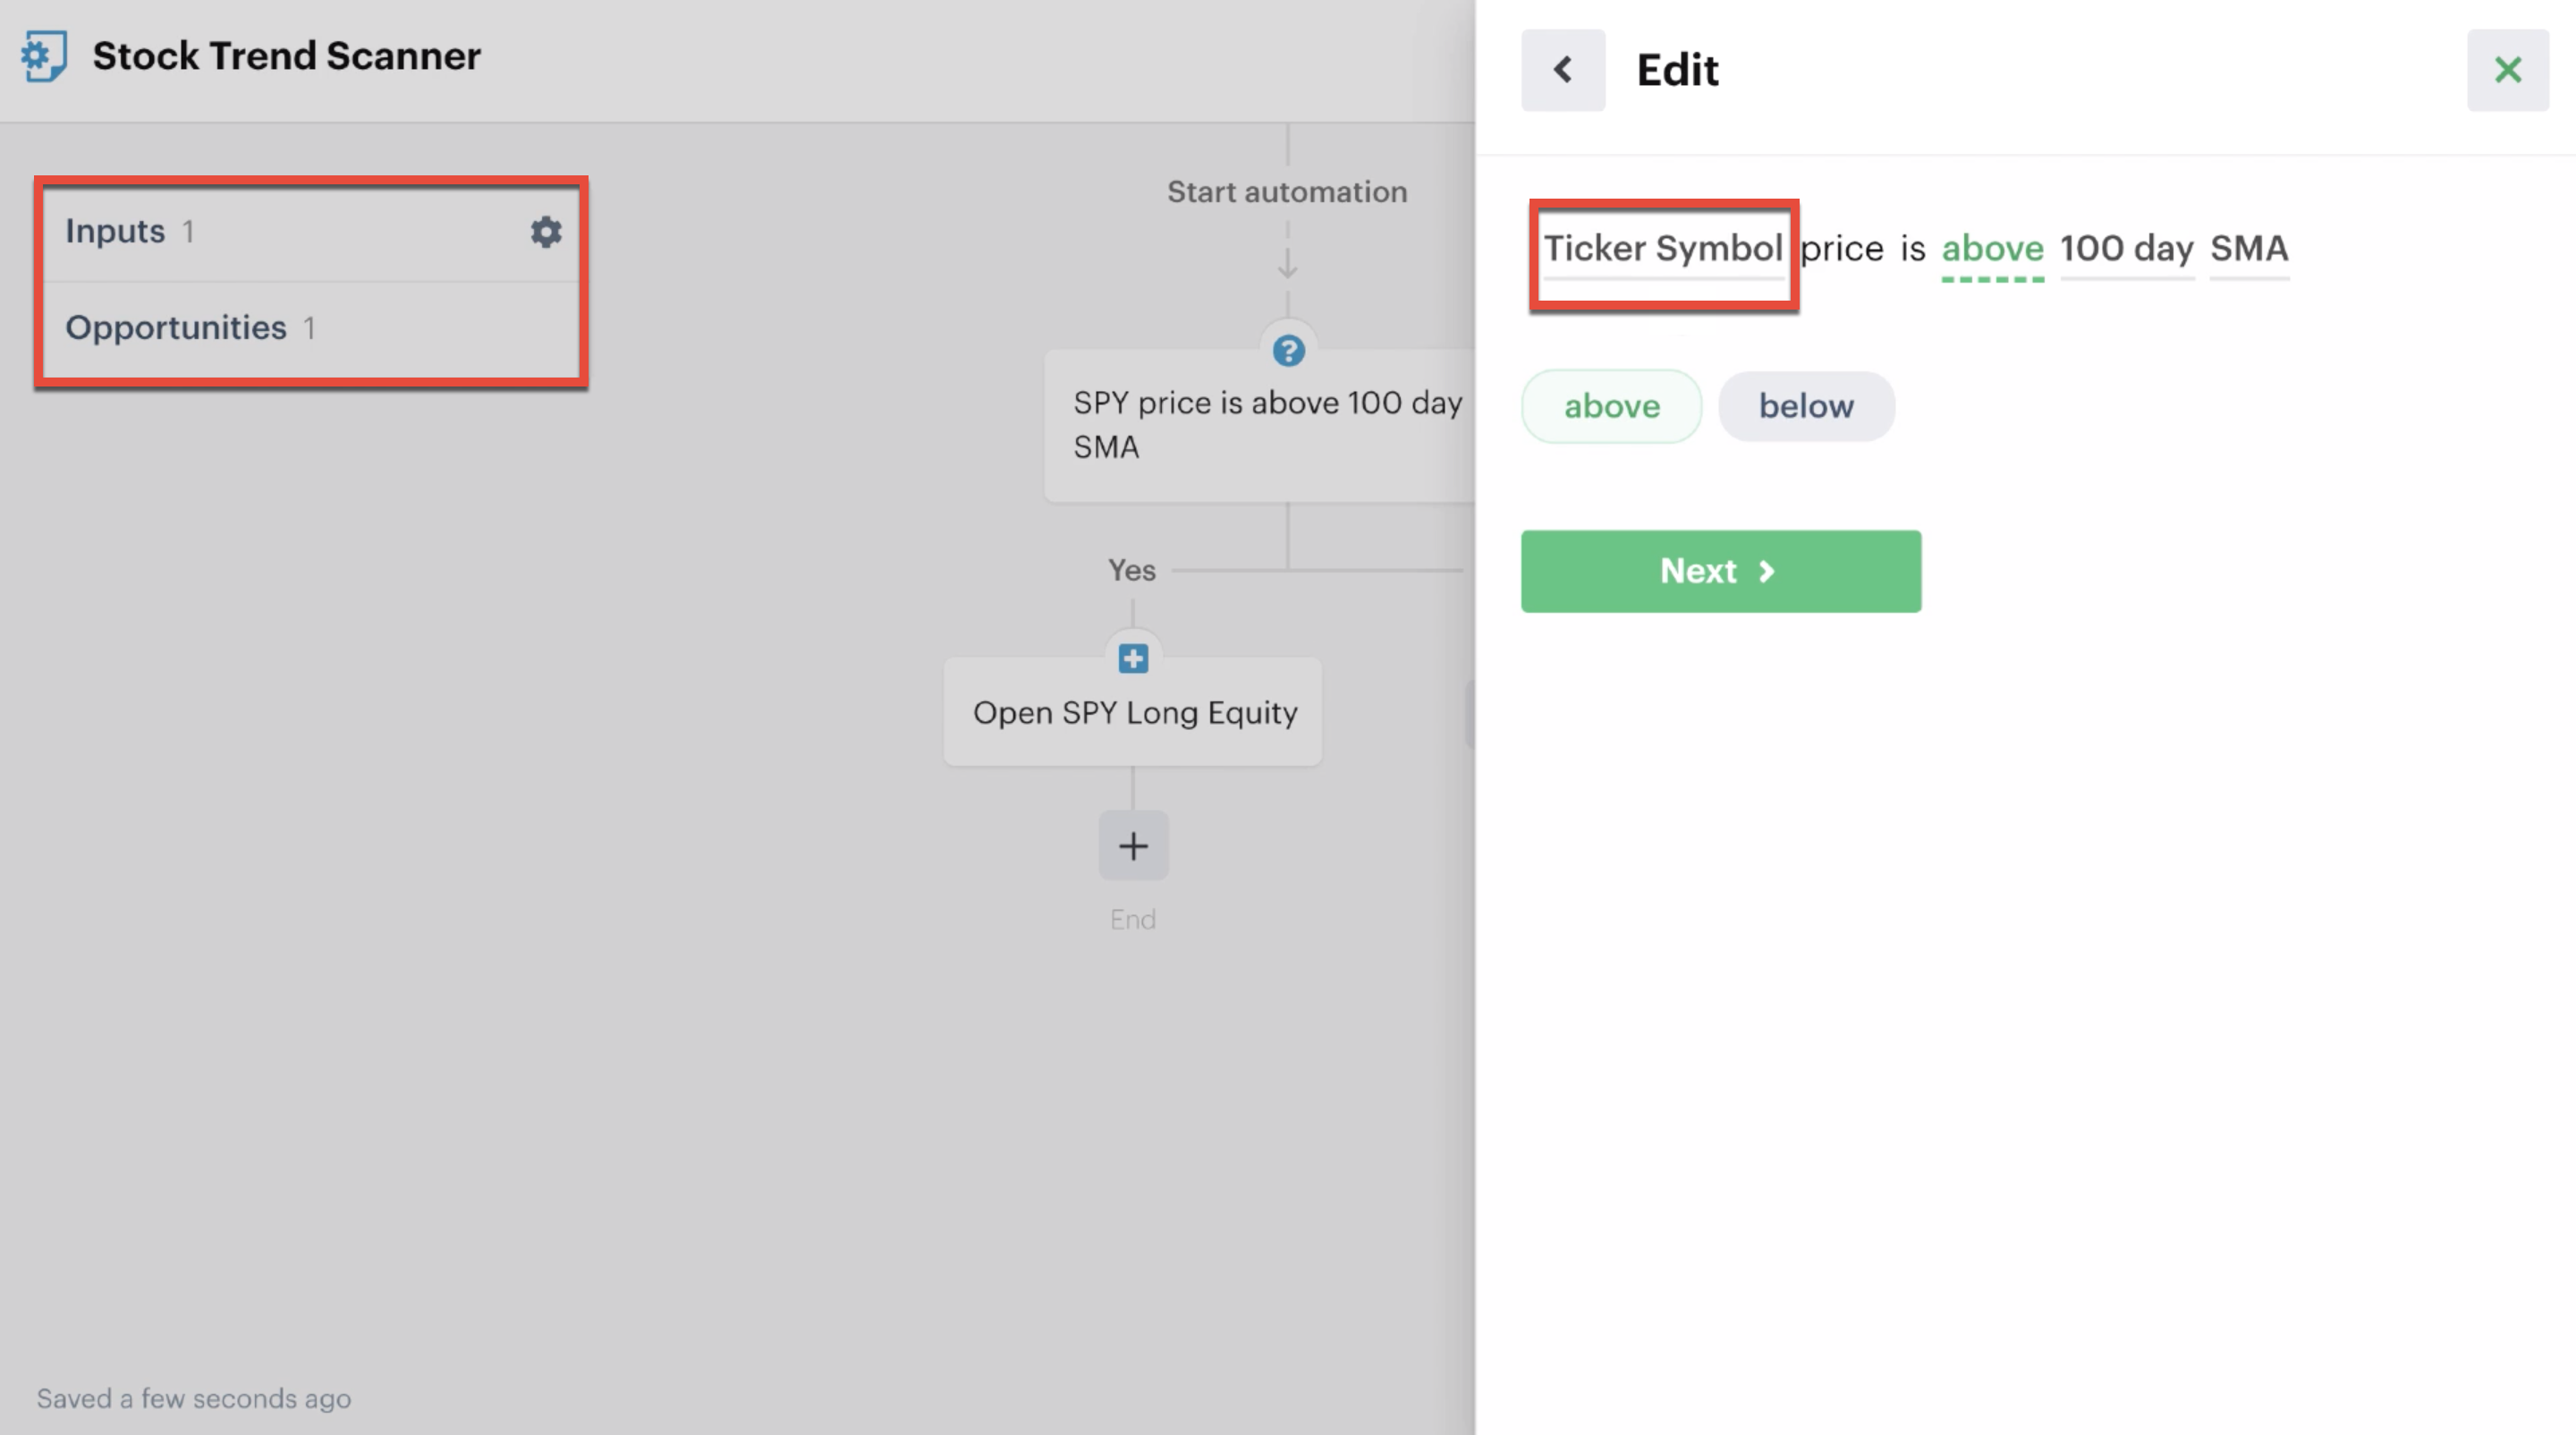The height and width of the screenshot is (1435, 2576).
Task: Click the 'Start automation' label
Action: tap(1287, 192)
